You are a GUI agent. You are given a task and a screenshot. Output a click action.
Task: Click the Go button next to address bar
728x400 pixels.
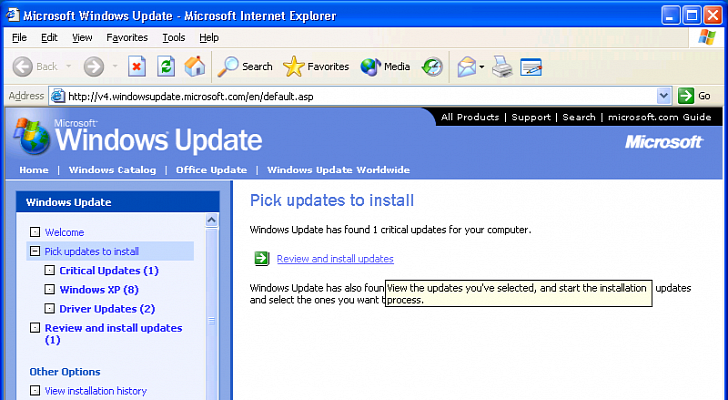tap(695, 96)
